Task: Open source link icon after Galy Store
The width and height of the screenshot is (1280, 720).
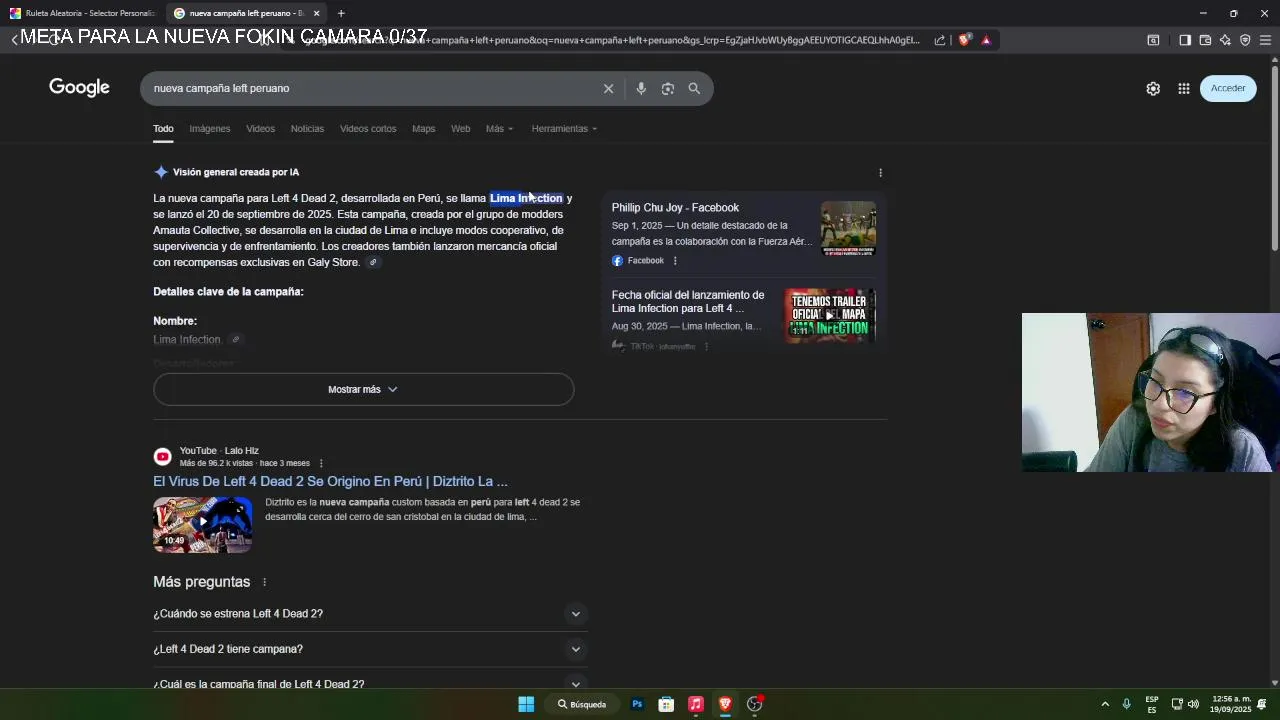Action: (373, 263)
